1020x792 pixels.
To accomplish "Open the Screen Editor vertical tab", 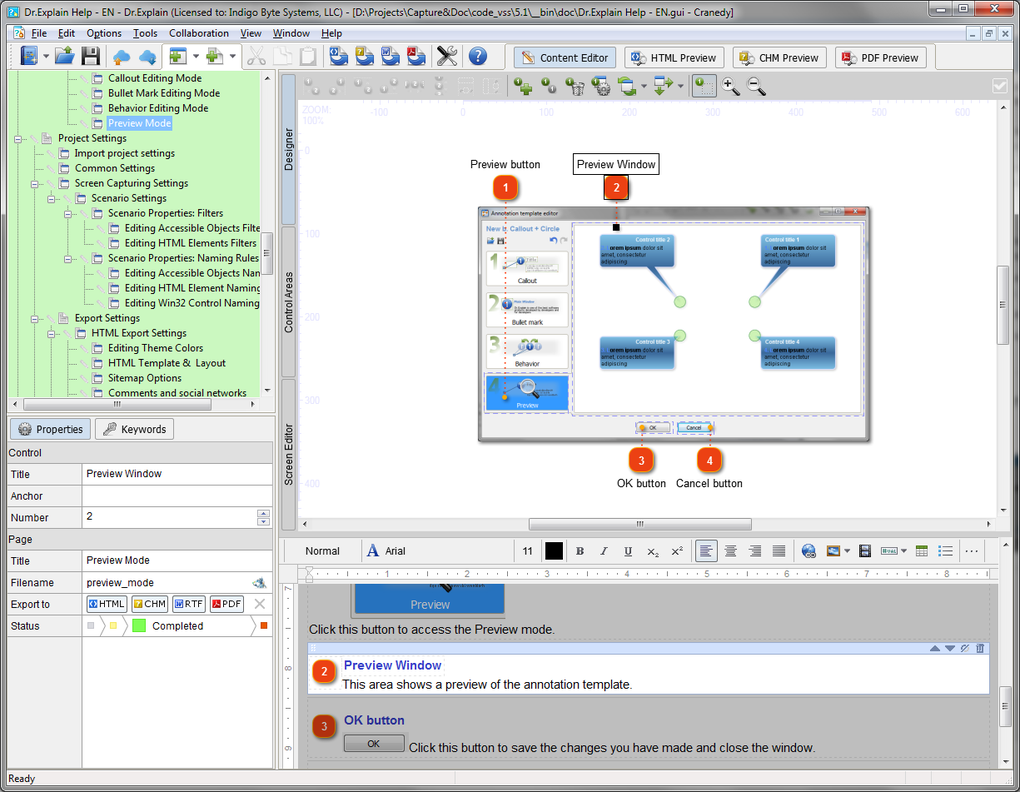I will tap(288, 455).
